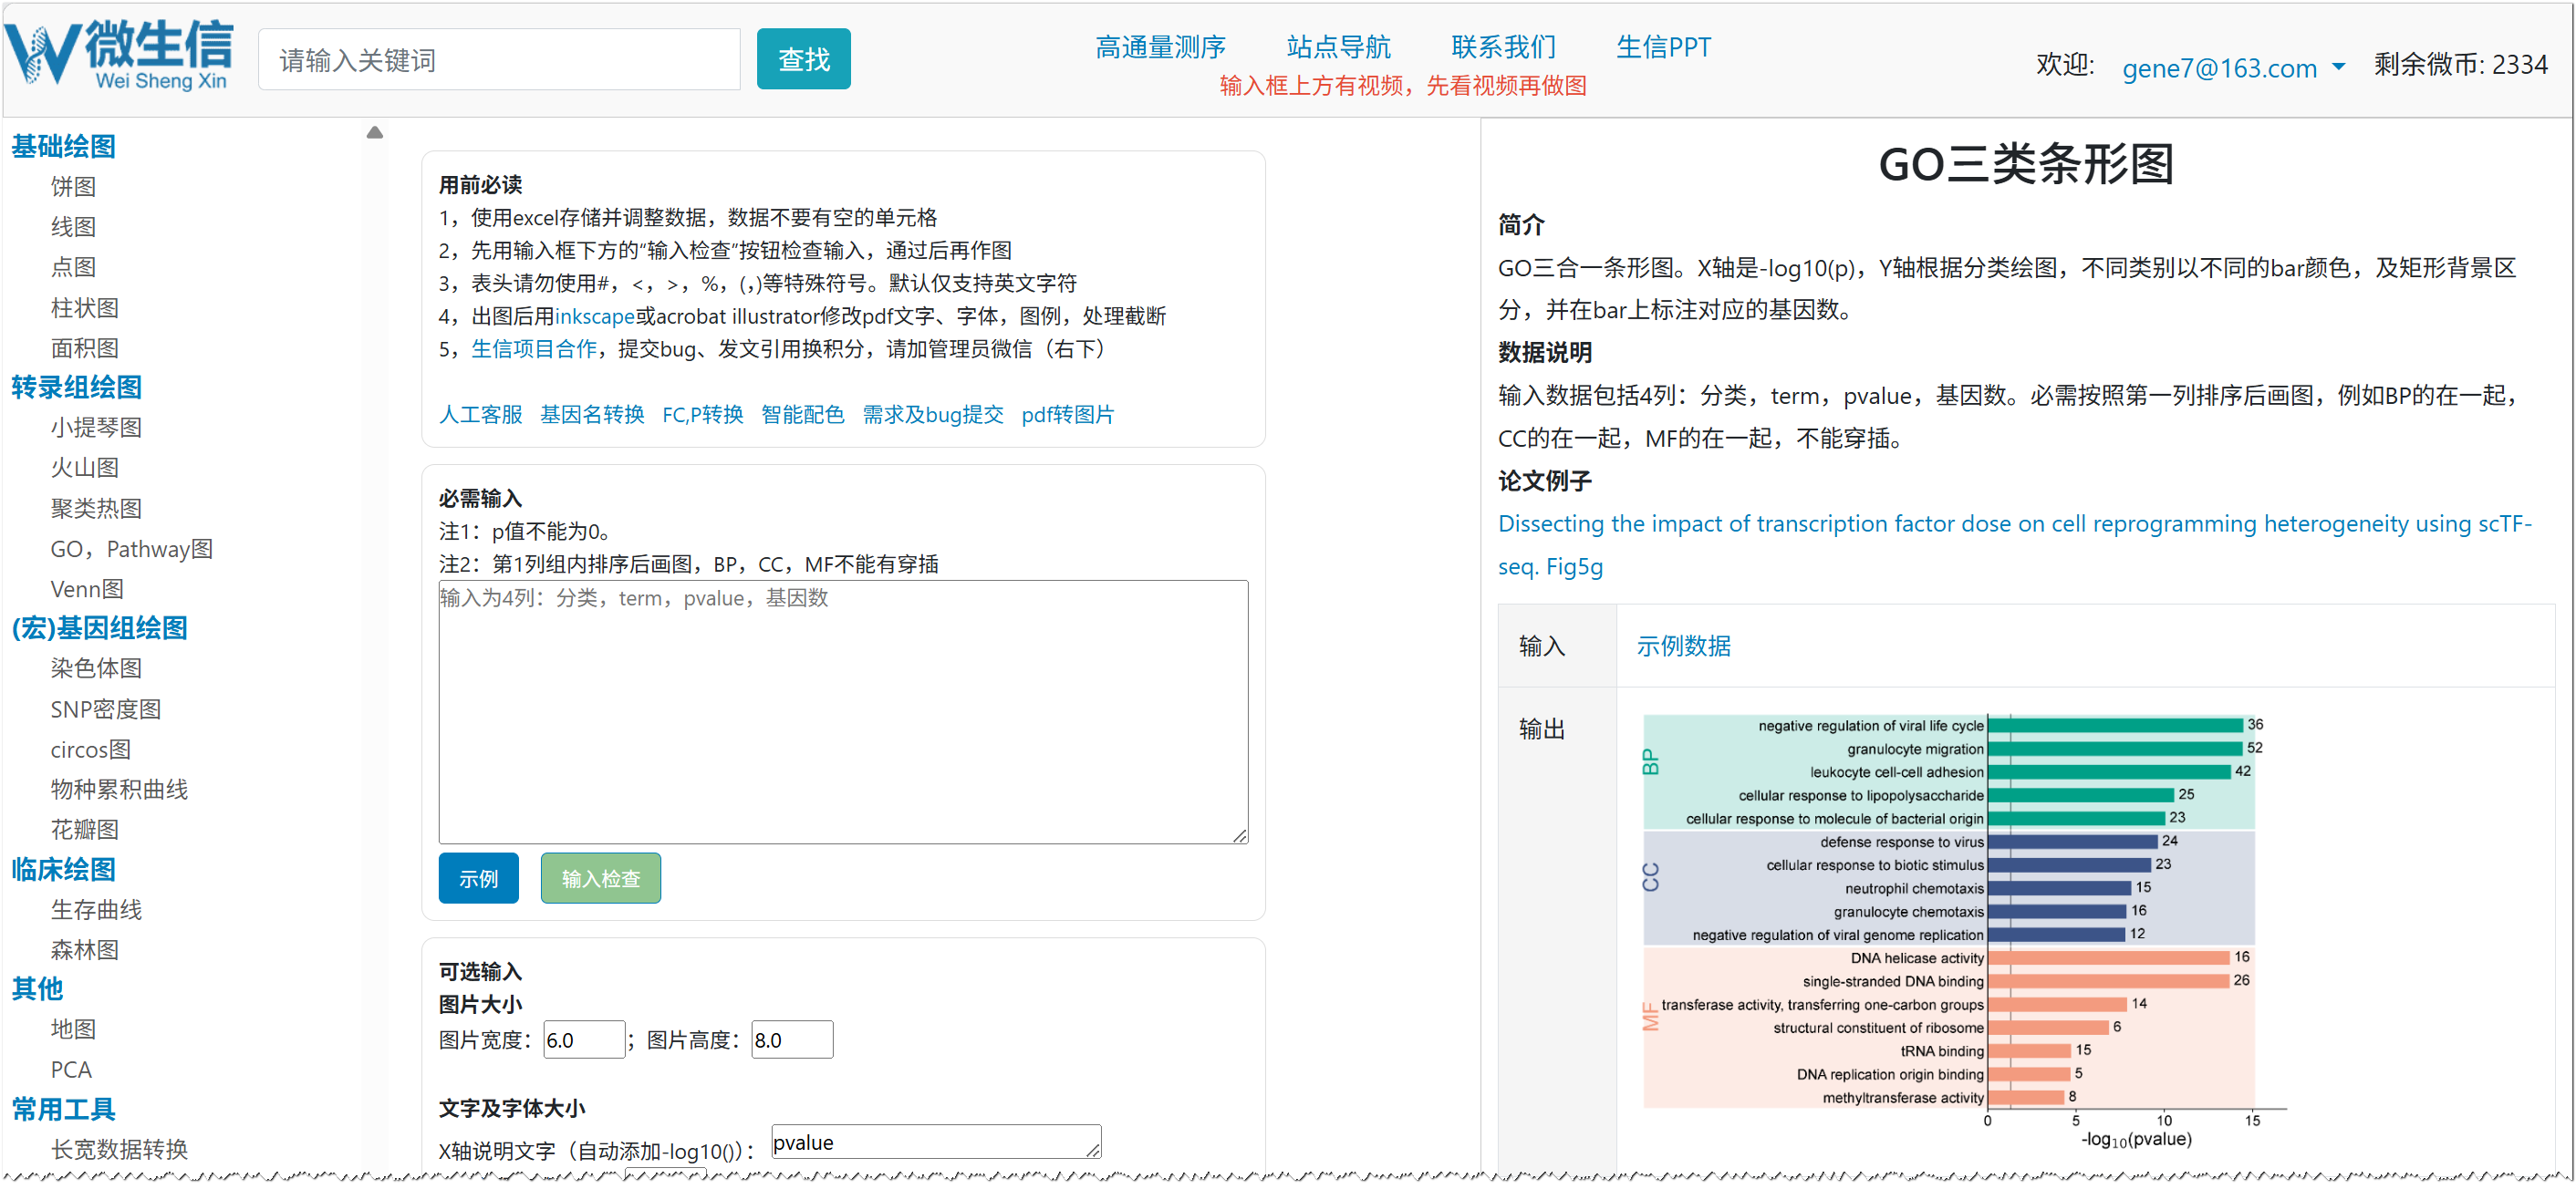Click the blue 示例 button

pos(478,878)
